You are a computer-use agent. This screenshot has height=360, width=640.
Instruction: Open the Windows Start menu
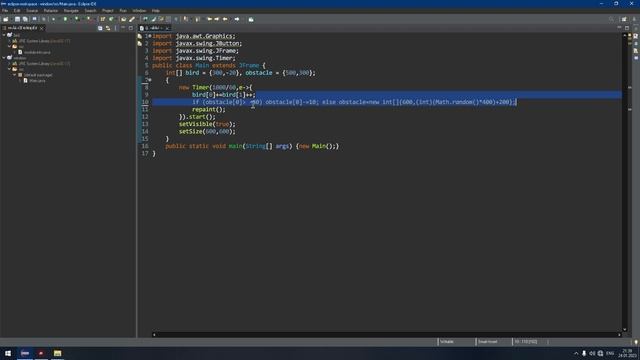(8, 353)
